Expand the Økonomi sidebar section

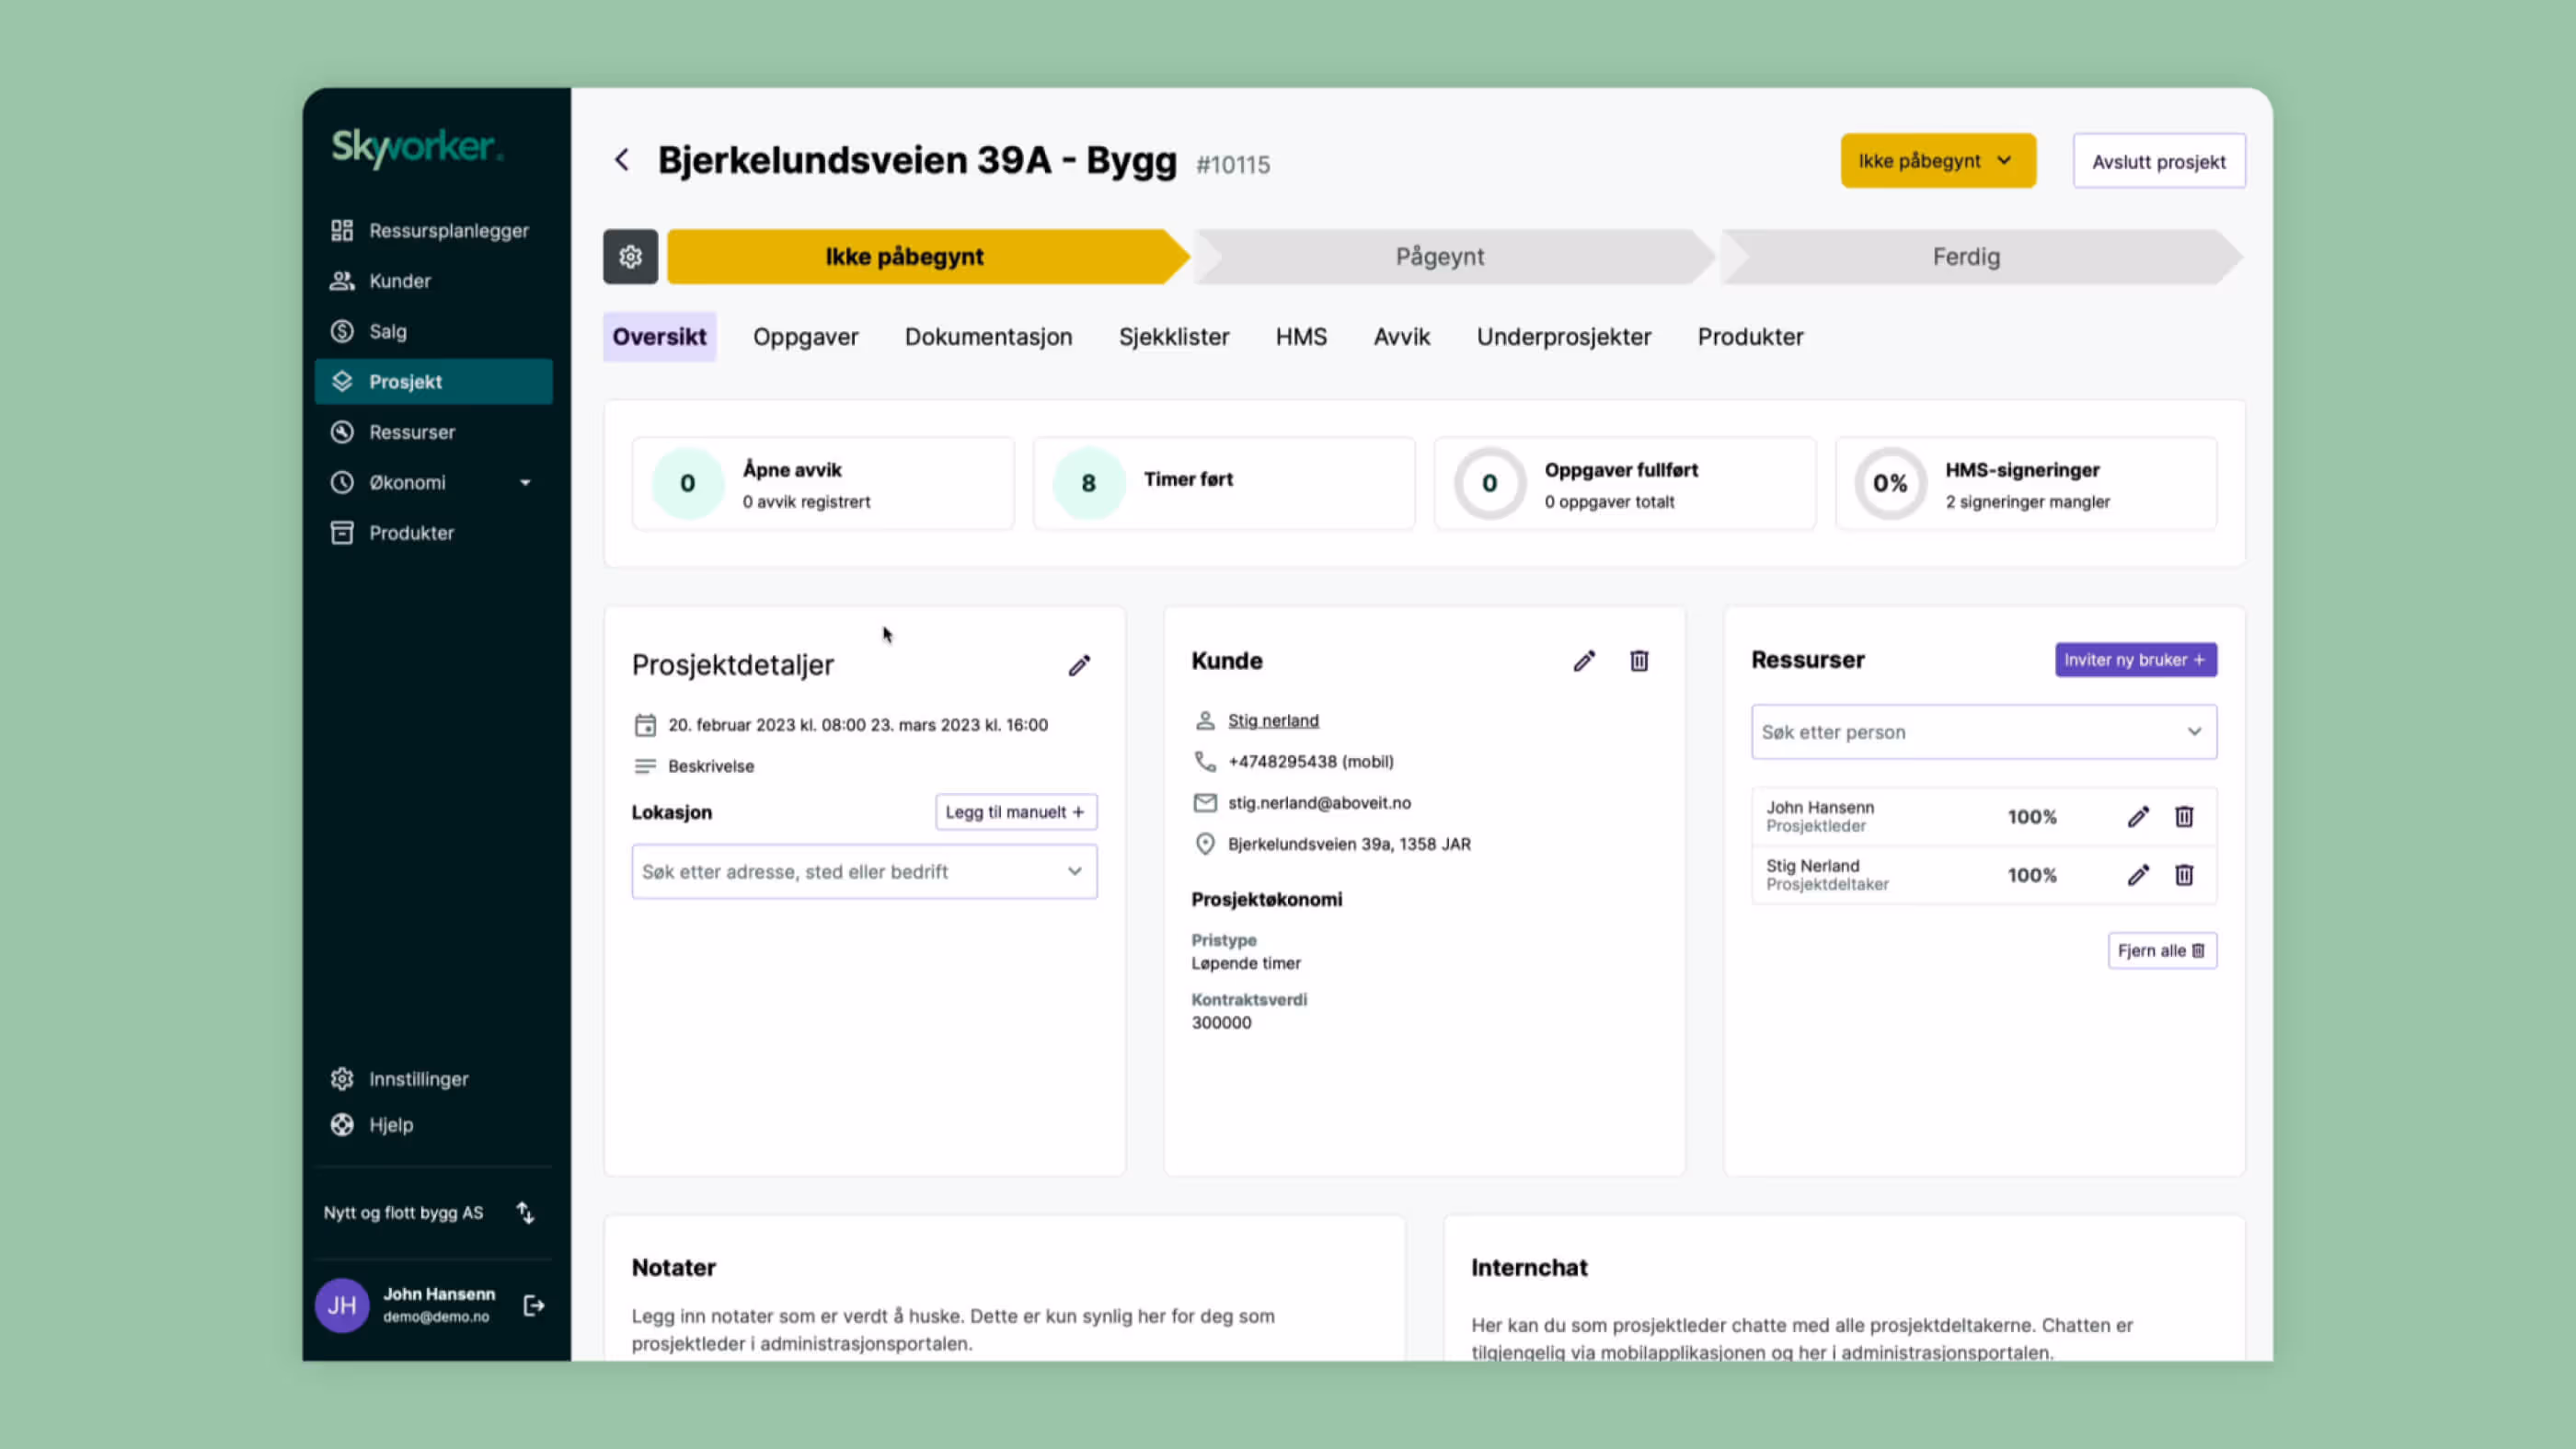pos(525,482)
